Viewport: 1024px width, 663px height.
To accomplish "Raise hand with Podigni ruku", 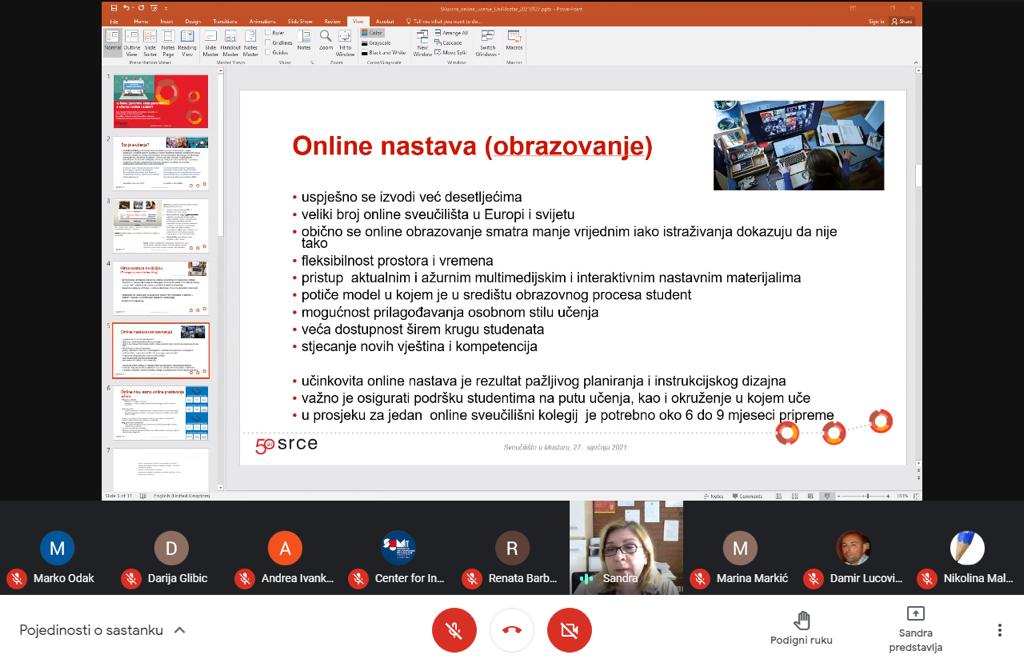I will 801,629.
